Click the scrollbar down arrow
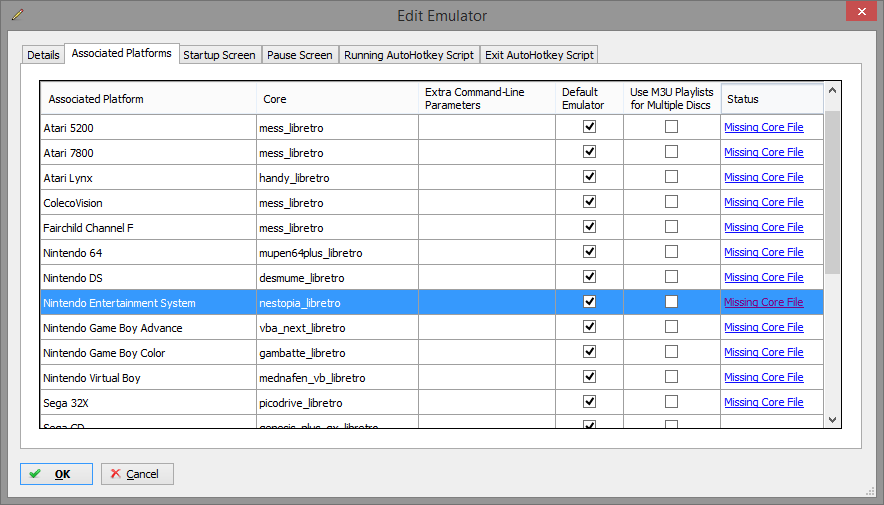Viewport: 884px width, 505px height. point(832,420)
